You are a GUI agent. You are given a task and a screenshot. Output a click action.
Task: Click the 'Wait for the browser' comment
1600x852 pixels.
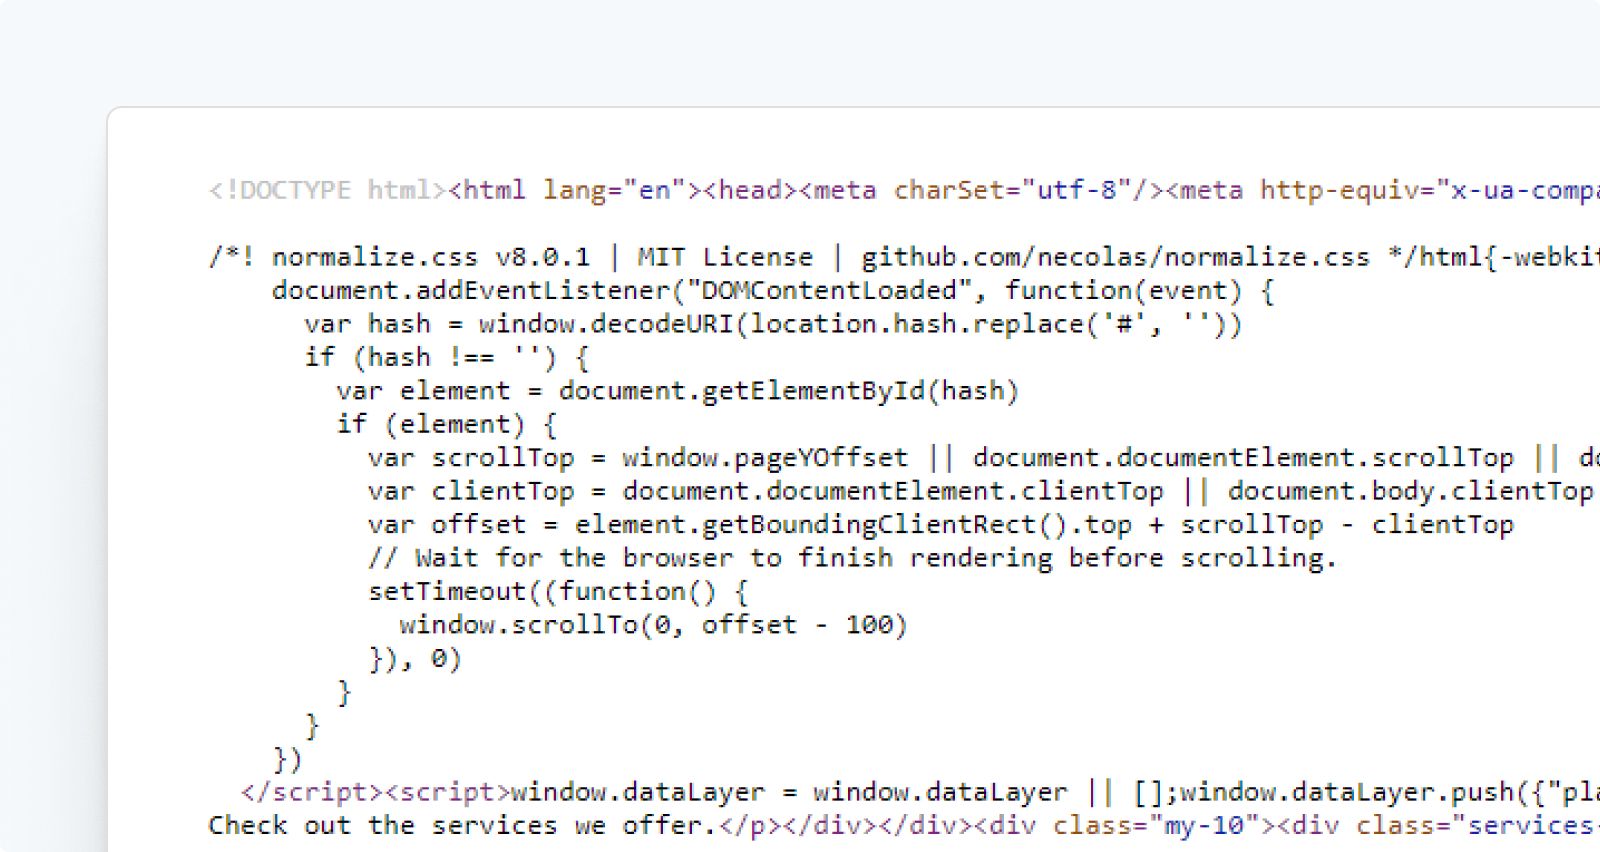tap(852, 558)
